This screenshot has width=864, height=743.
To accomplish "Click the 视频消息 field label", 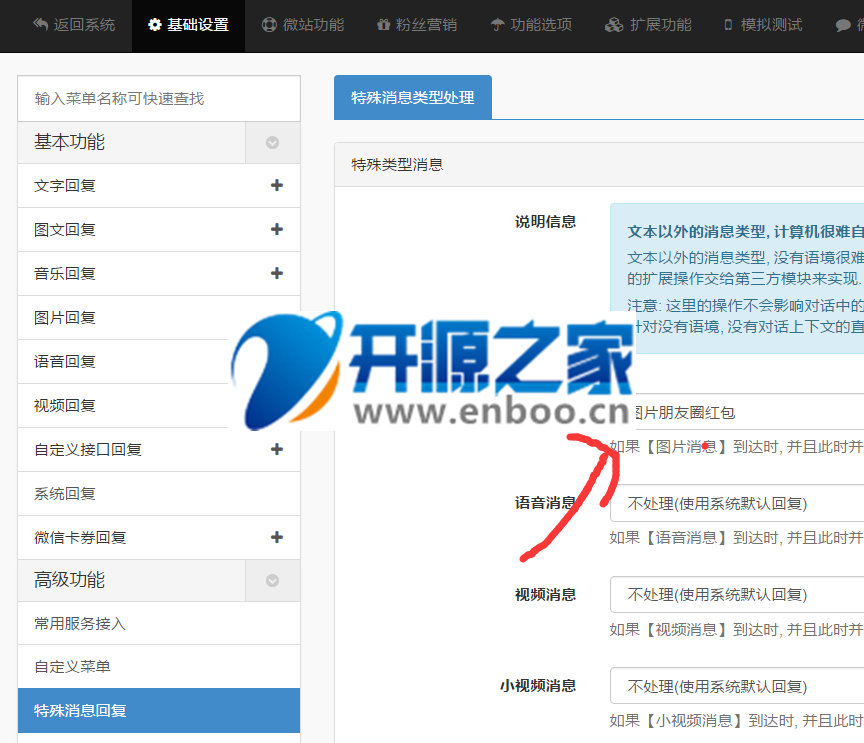I will tap(546, 595).
